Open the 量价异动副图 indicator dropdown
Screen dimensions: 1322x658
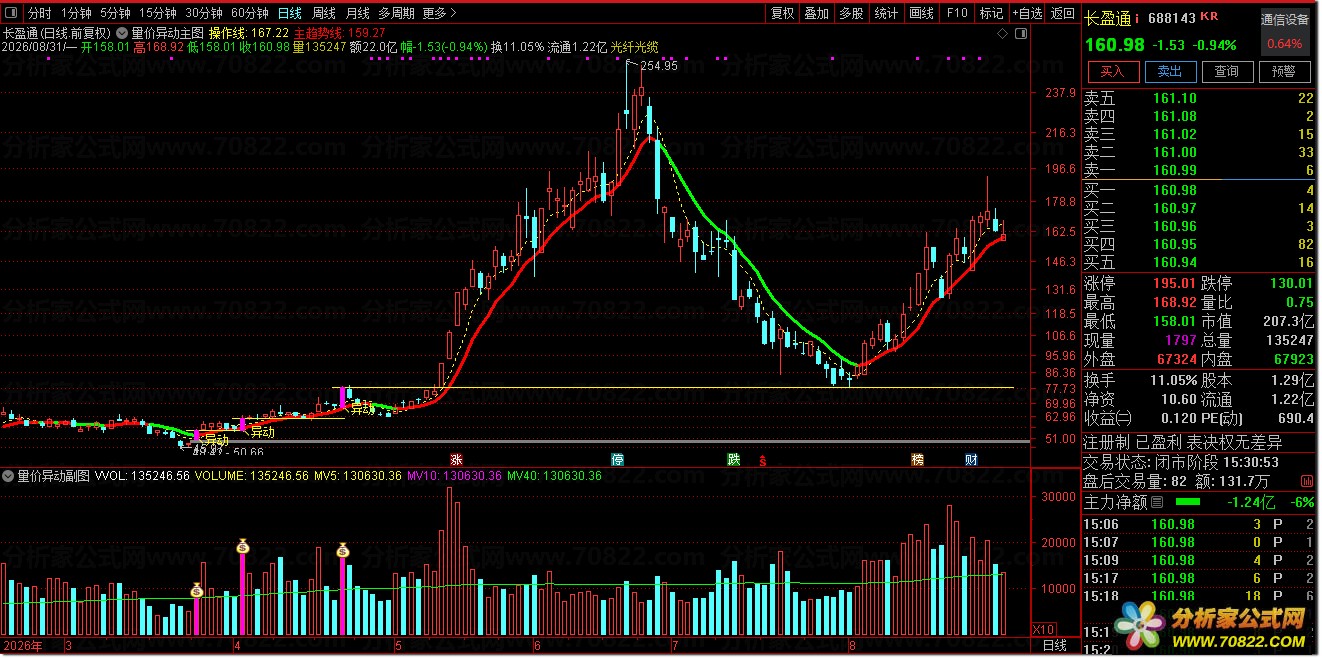tap(10, 476)
